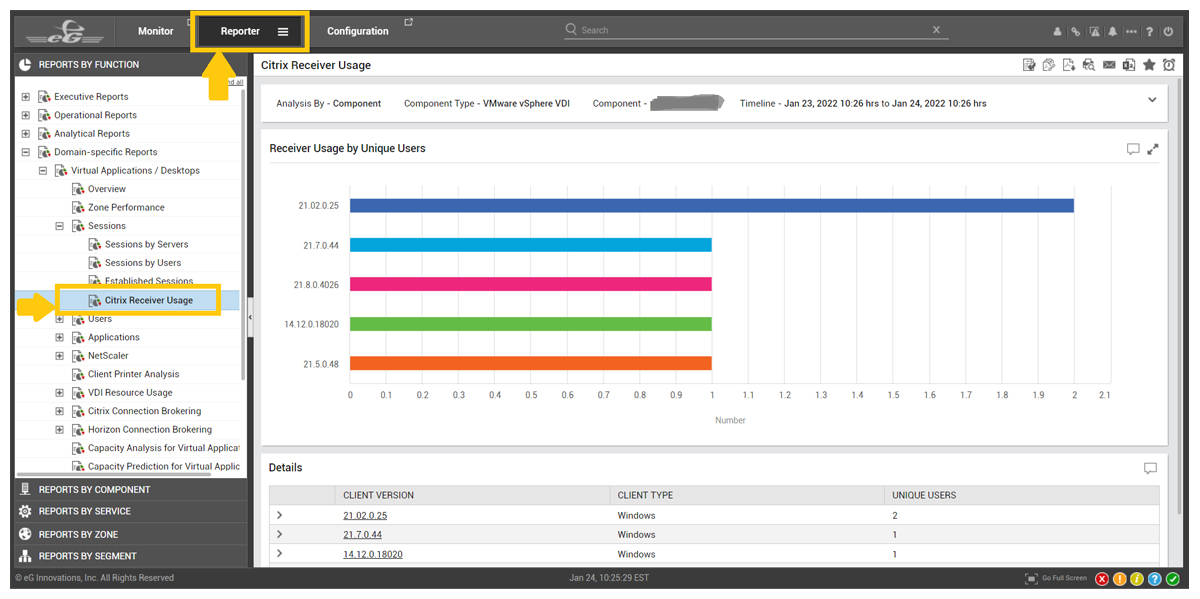This screenshot has height=599, width=1200.
Task: Open the three-dots more options menu
Action: (x=1131, y=32)
